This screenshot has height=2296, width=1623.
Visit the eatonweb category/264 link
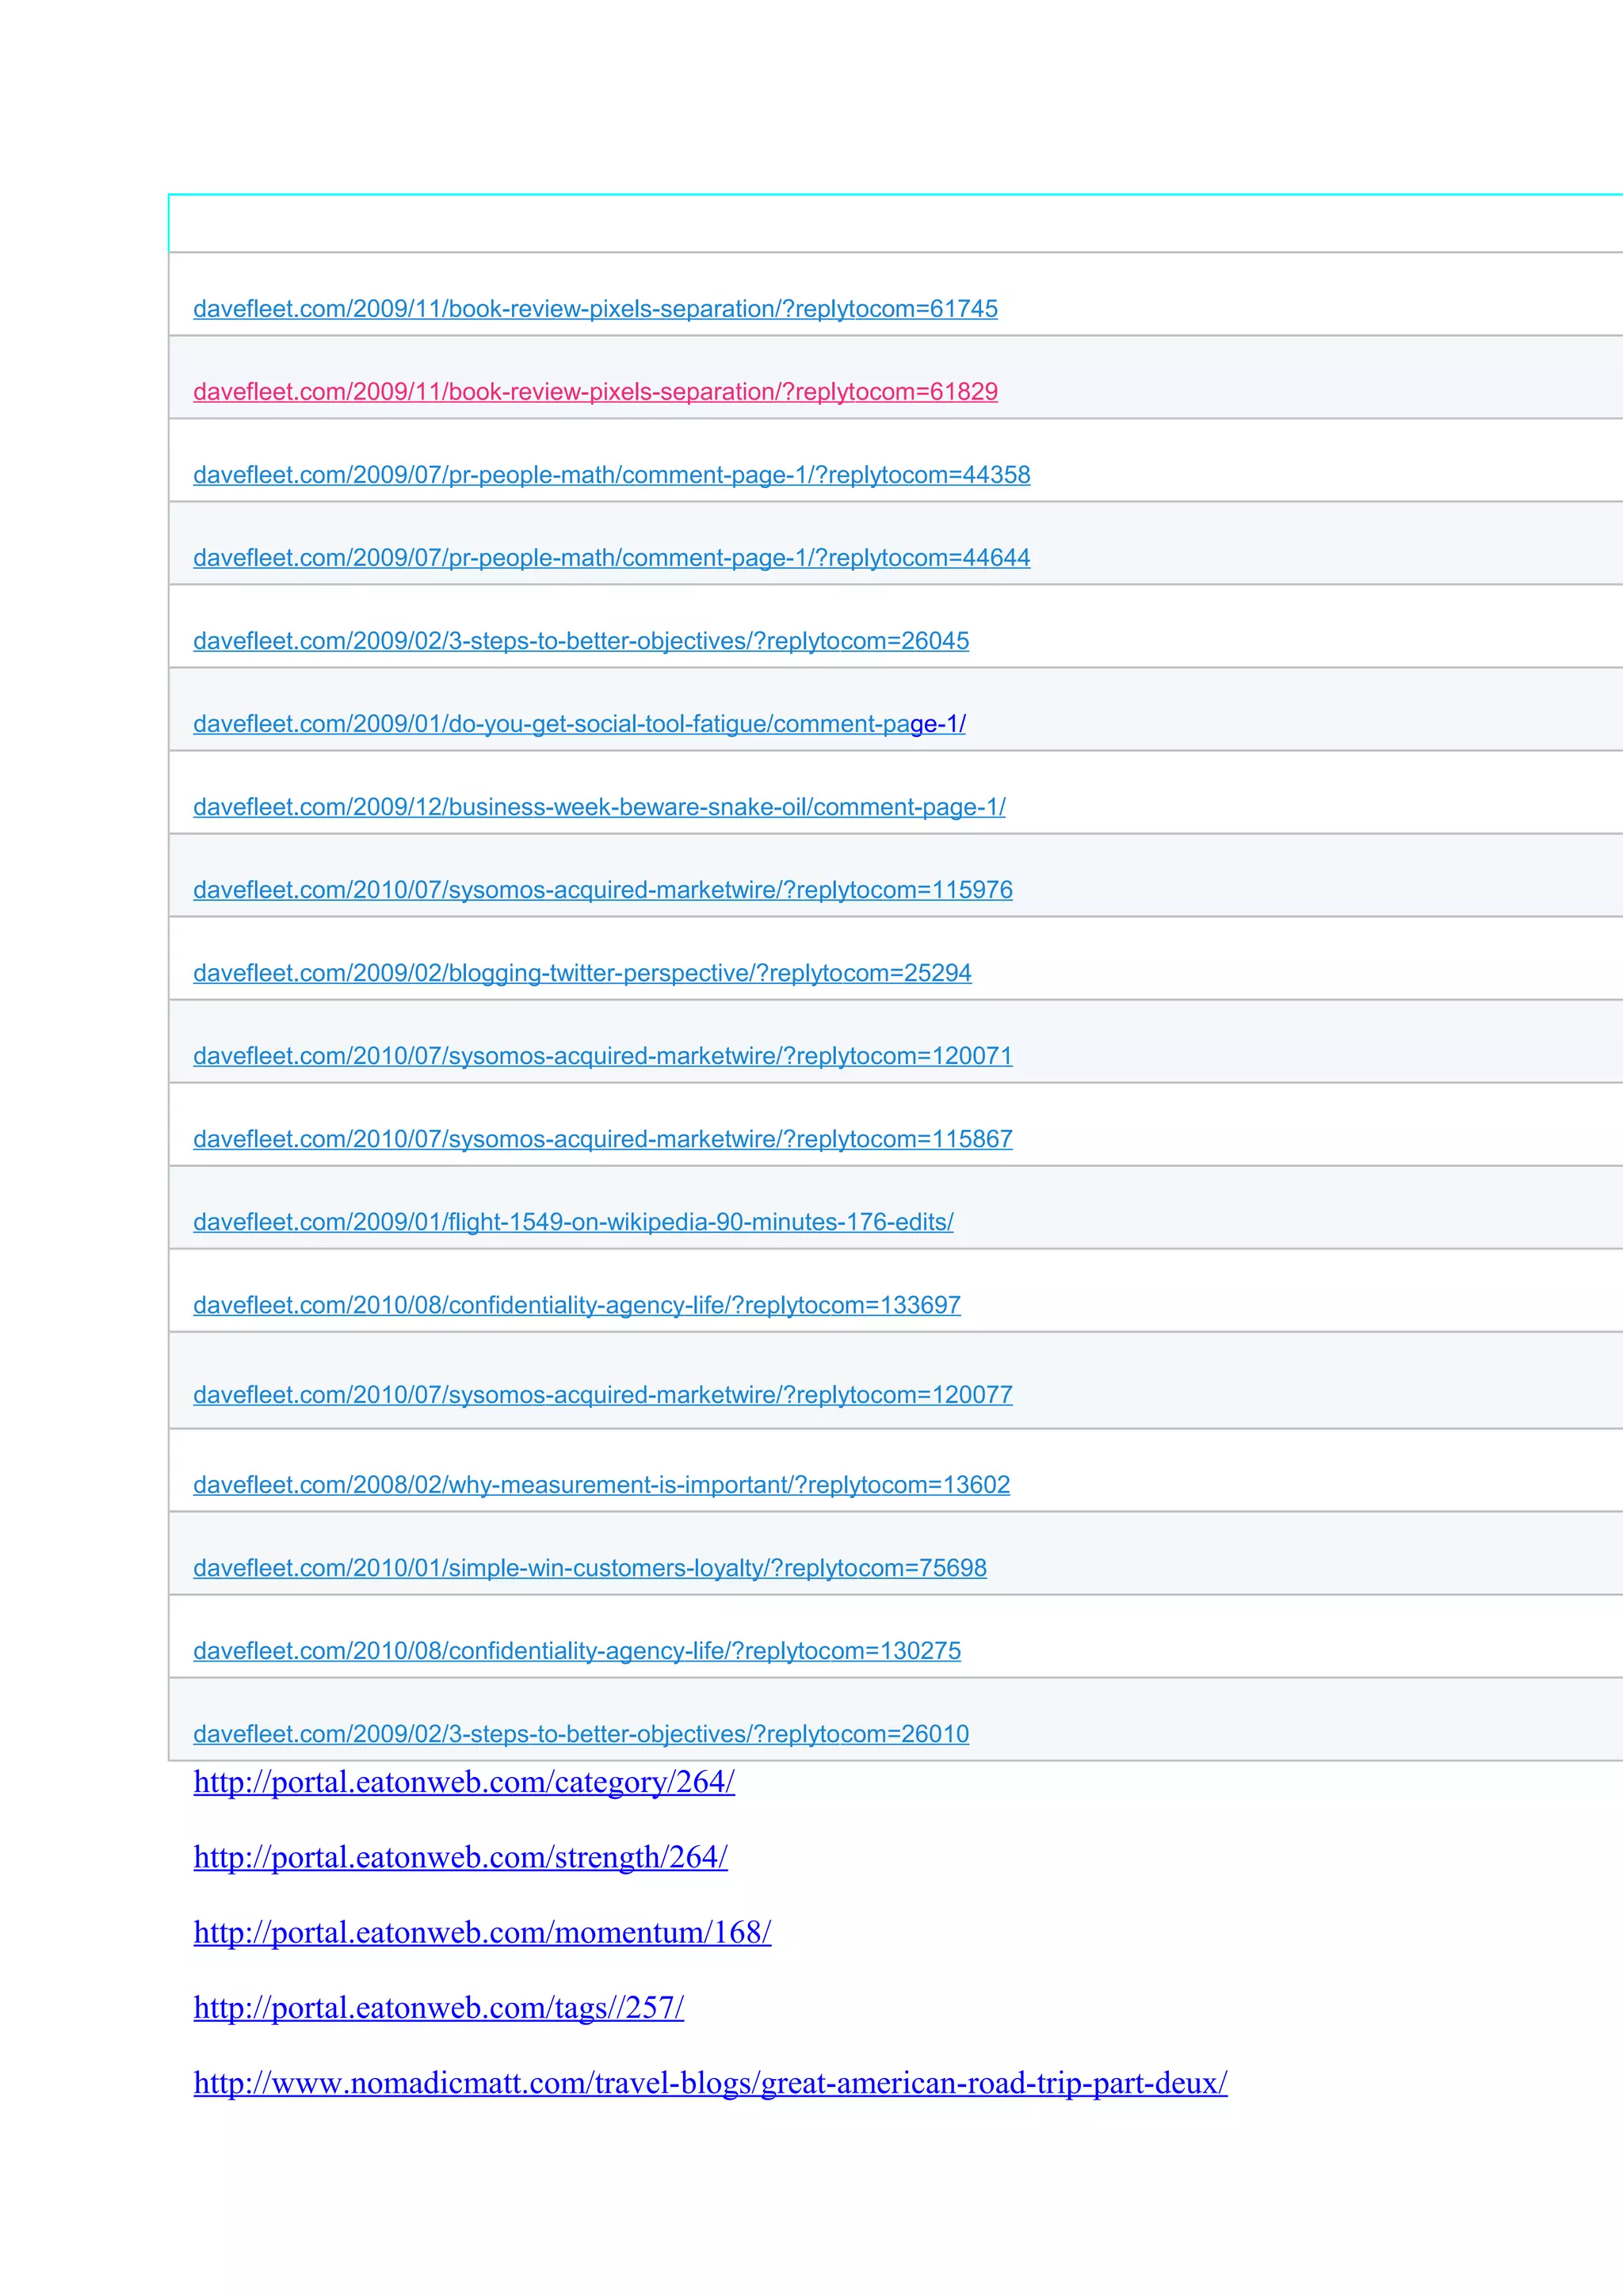[464, 1783]
